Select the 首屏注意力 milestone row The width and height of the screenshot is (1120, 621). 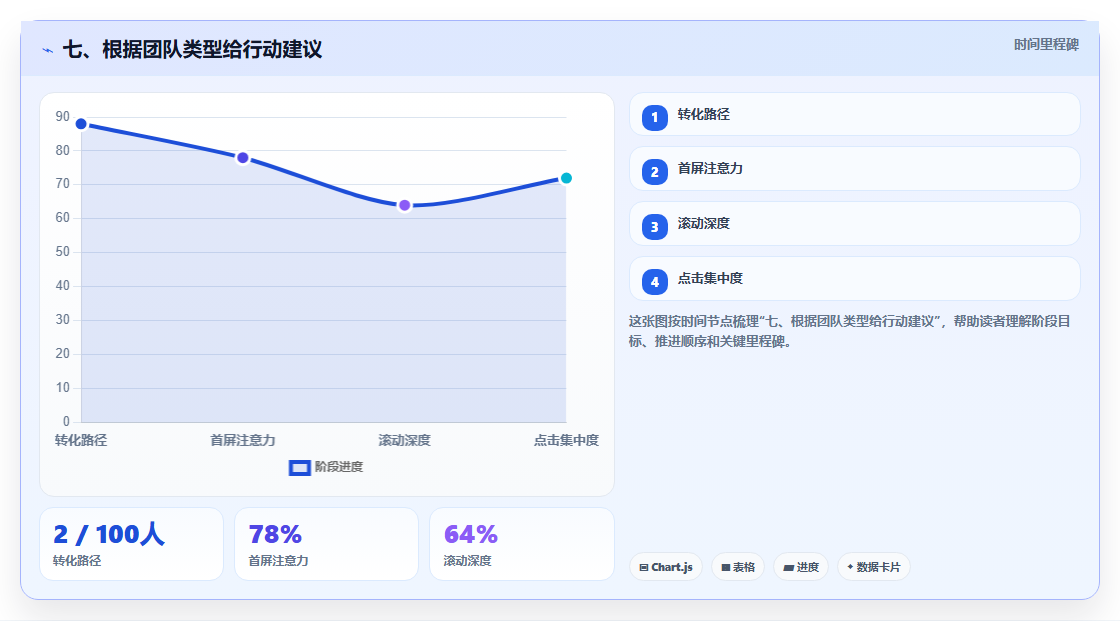[854, 169]
